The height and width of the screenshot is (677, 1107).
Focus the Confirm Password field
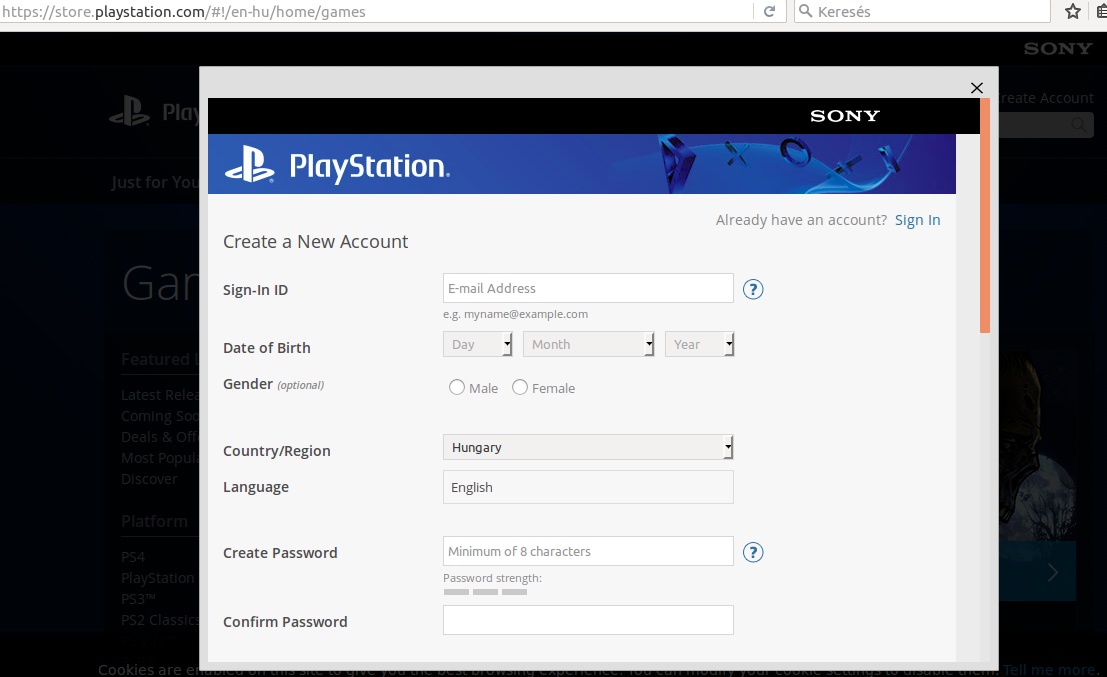588,620
